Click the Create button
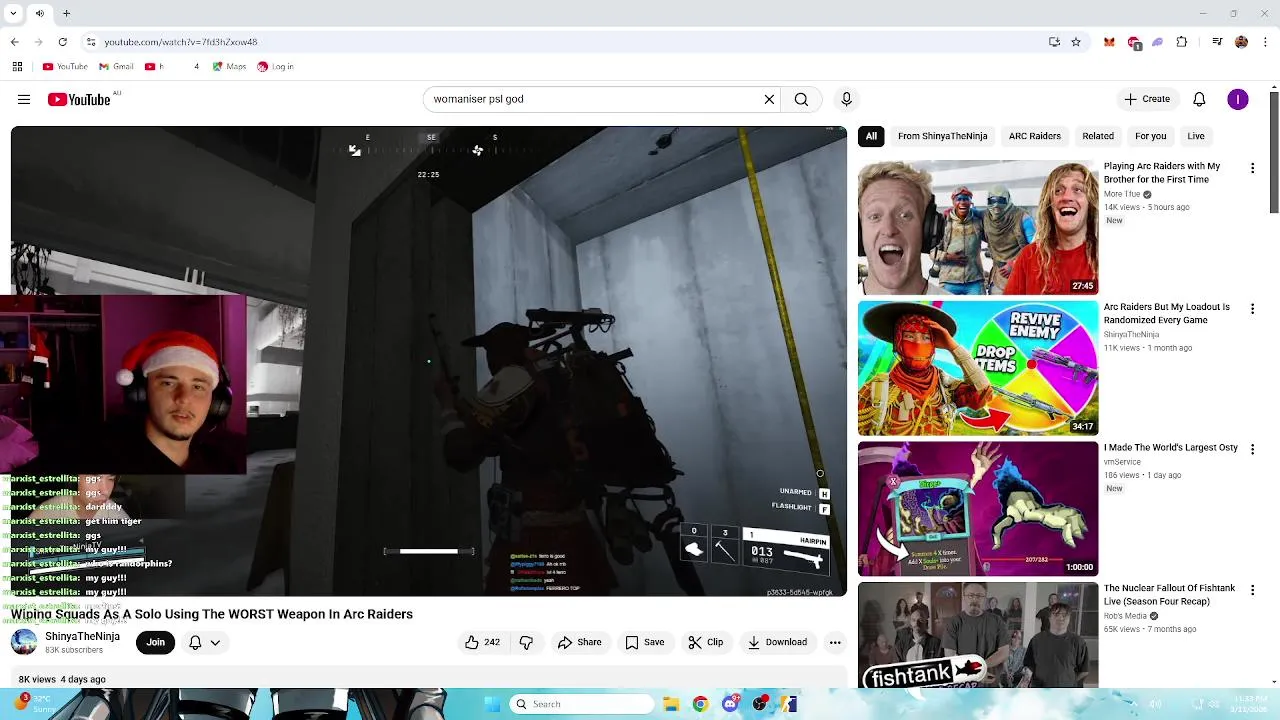 pos(1146,99)
